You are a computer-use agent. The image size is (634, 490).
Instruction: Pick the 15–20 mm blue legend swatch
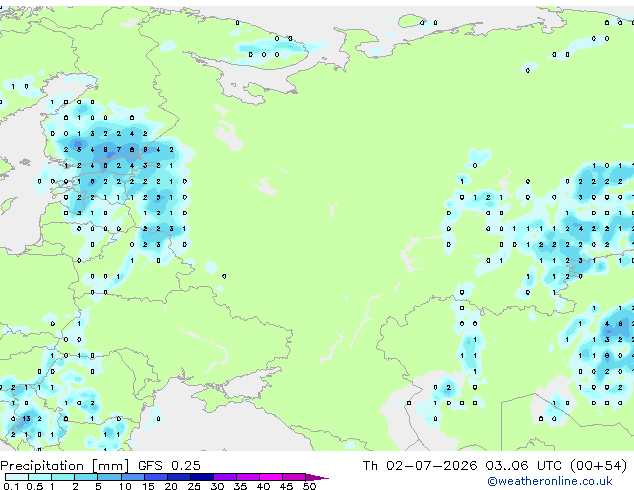156,477
